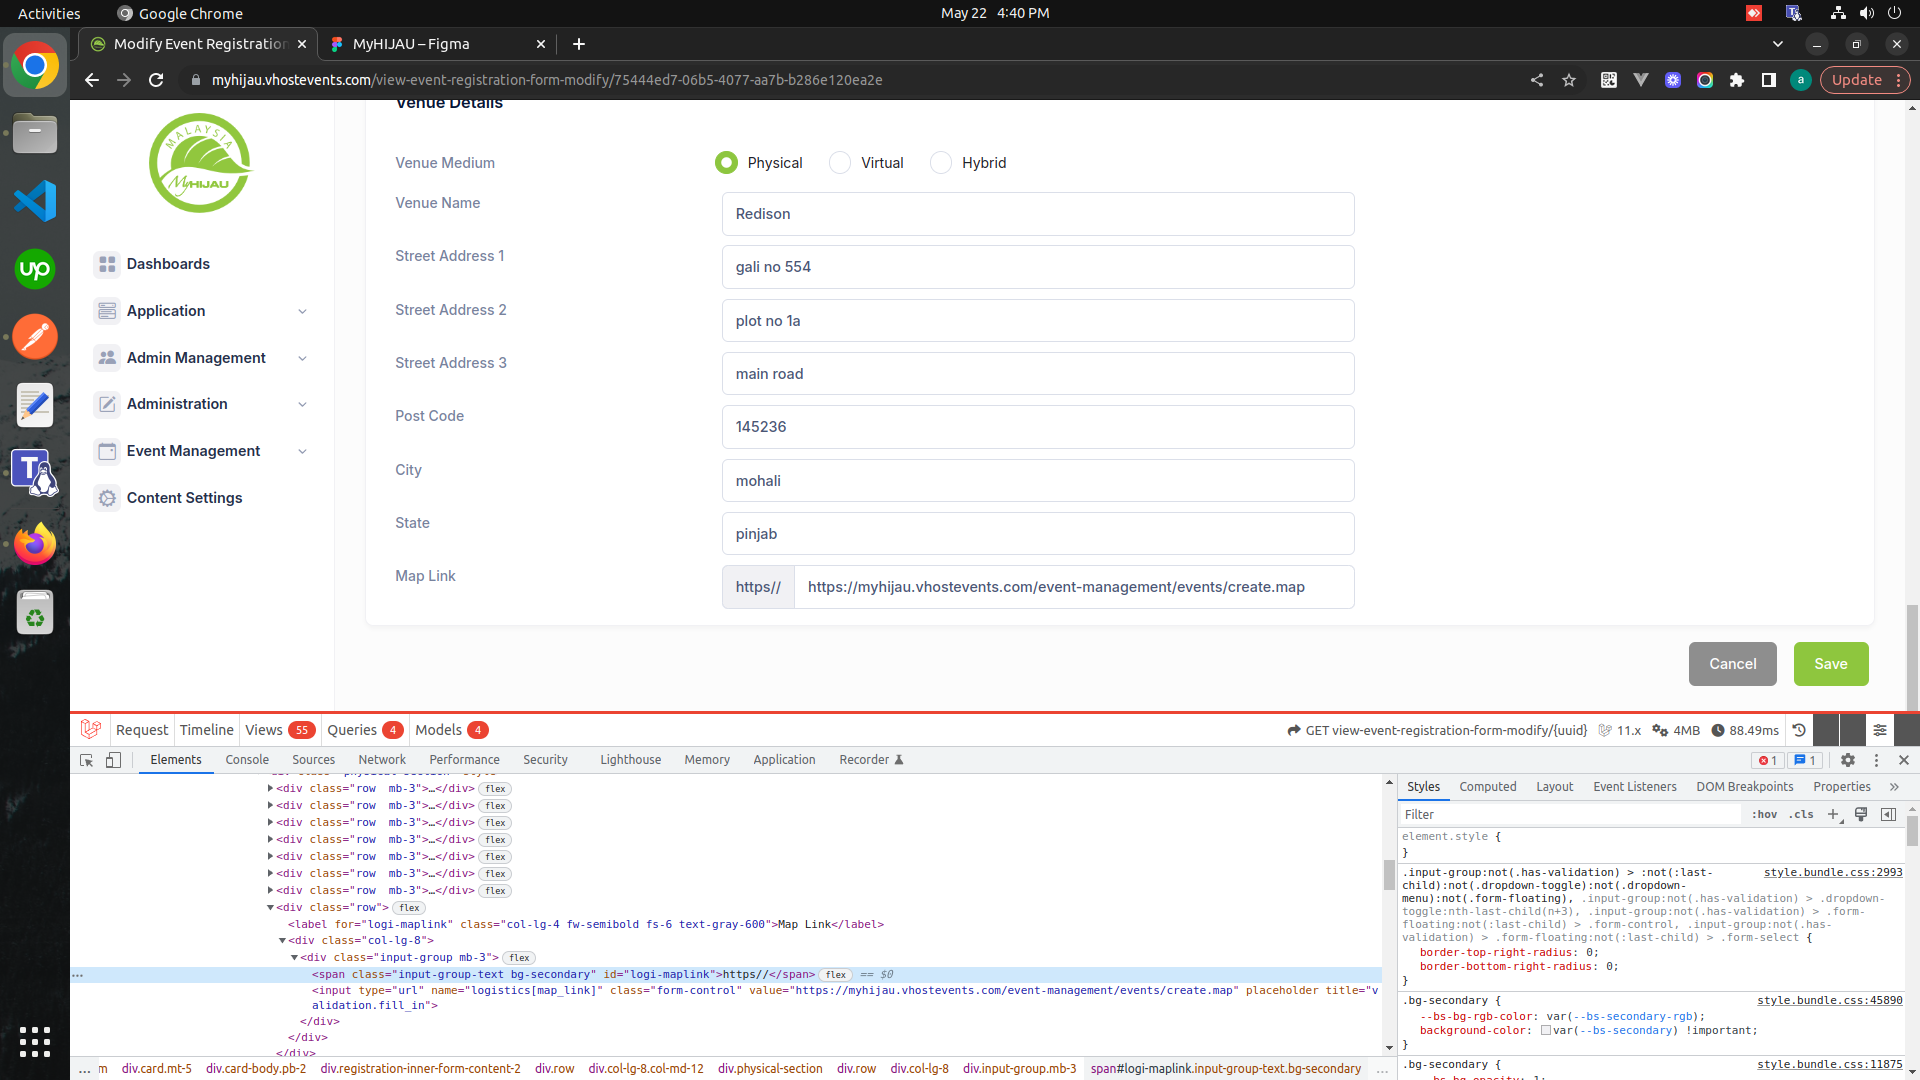Expand the Application sidebar menu
Screen dimensions: 1920x1080
tap(200, 311)
